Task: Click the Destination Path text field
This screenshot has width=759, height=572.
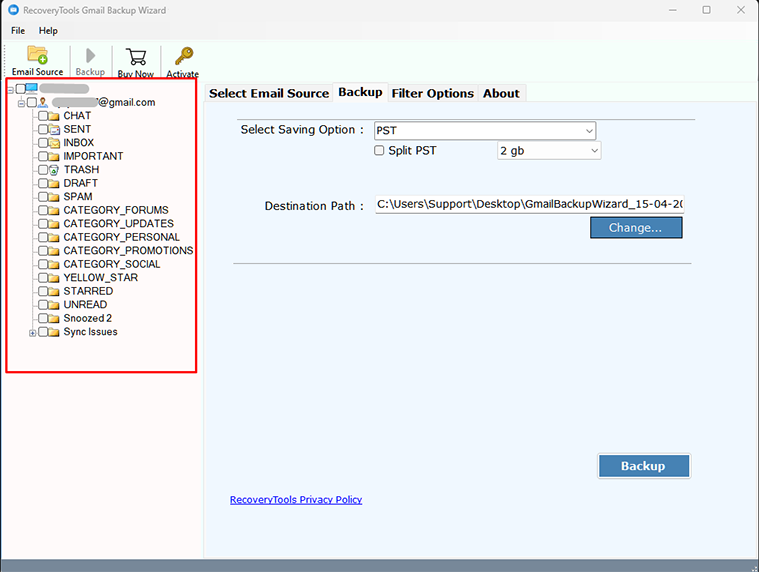Action: pyautogui.click(x=530, y=204)
